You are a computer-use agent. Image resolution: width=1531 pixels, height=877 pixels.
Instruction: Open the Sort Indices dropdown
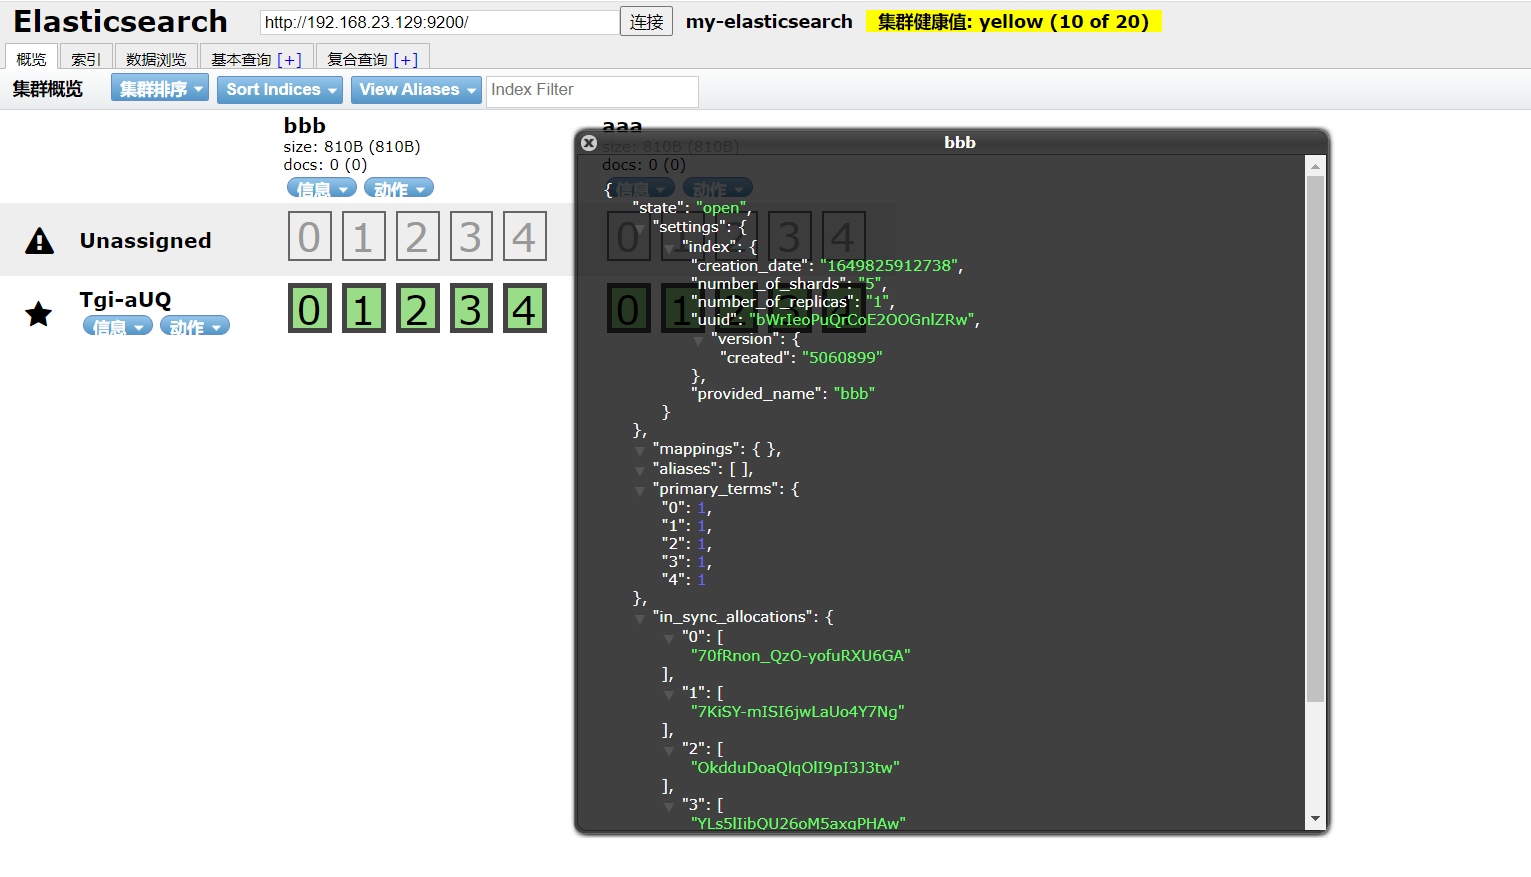point(280,89)
